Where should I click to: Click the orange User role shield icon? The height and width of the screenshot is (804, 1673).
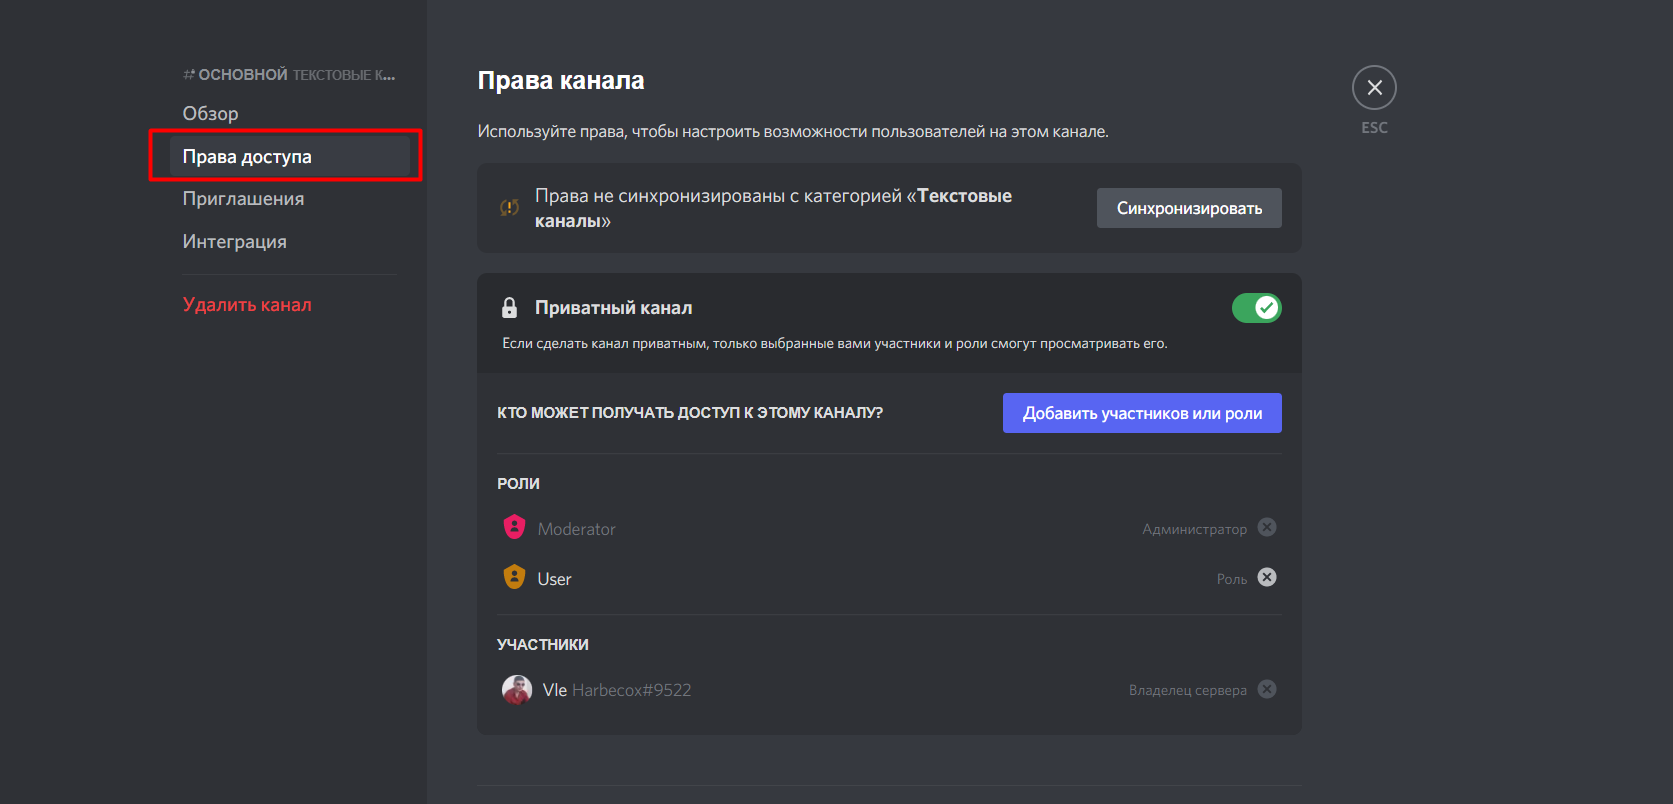(514, 577)
